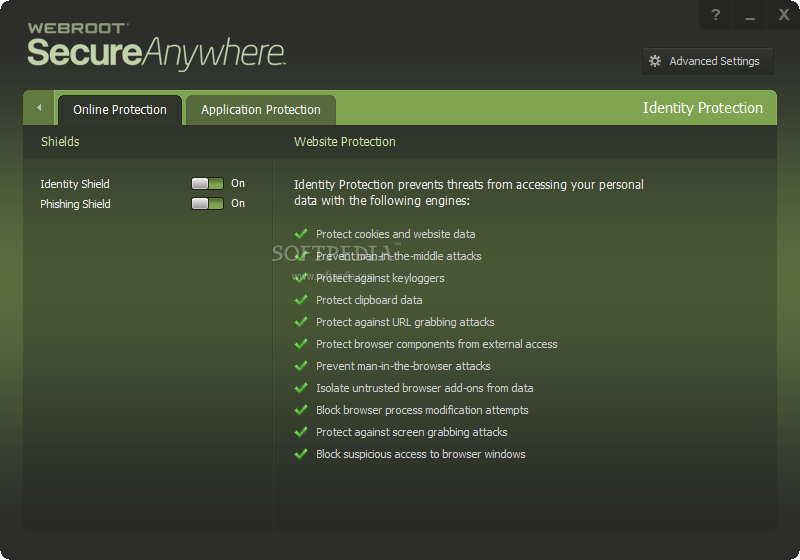Switch to the Online Protection tab
The image size is (800, 560).
pos(120,110)
